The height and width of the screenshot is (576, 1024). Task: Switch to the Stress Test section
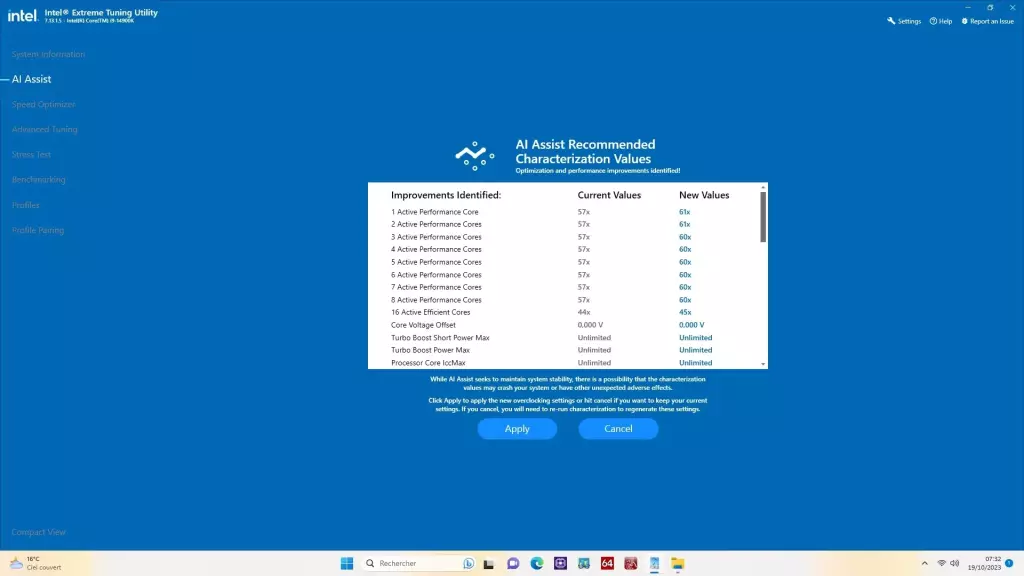[31, 155]
